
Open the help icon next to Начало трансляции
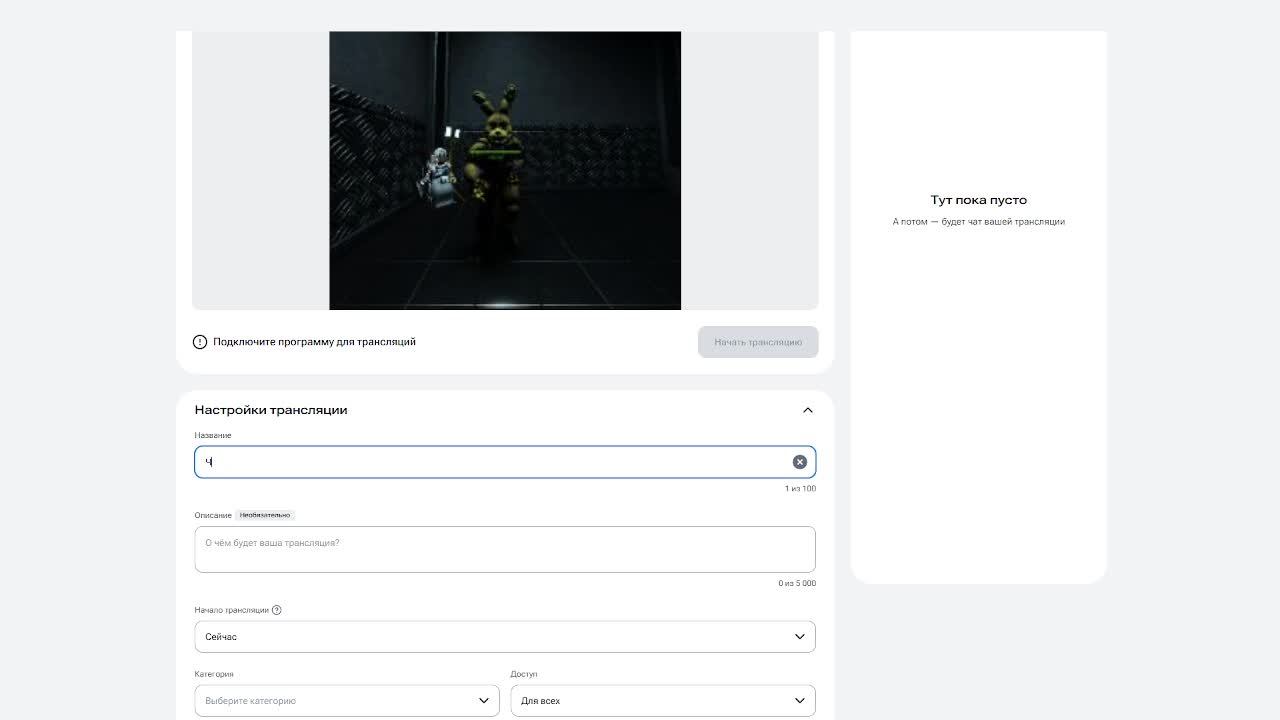tap(277, 610)
